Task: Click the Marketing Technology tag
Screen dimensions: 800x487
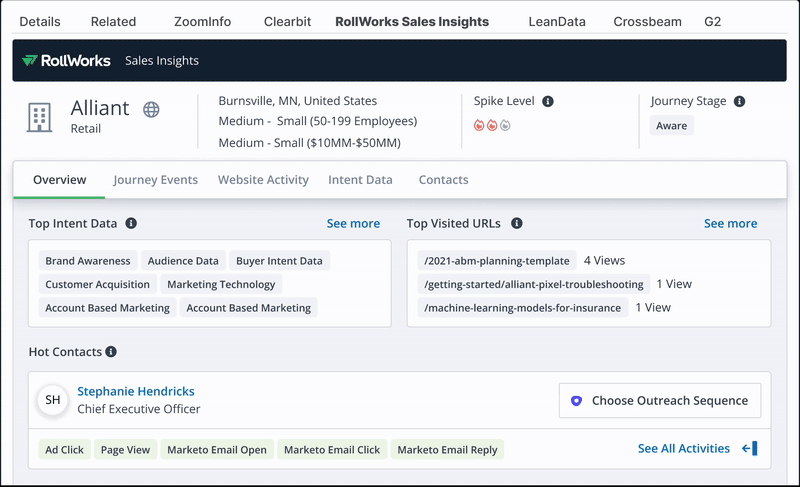Action: [x=221, y=284]
